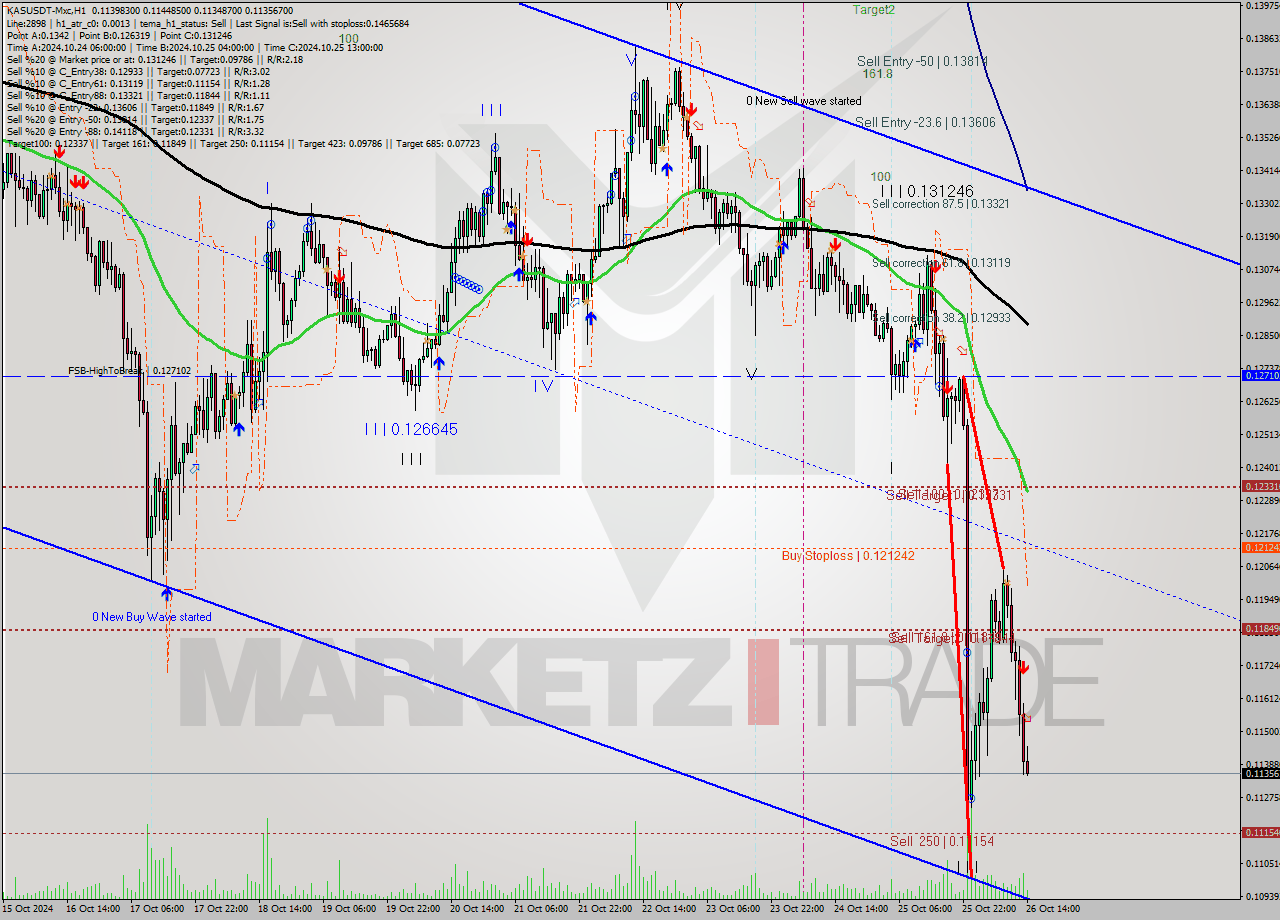Click the 'Sell 250 | 0.11154' label
The width and height of the screenshot is (1280, 920).
click(x=942, y=842)
